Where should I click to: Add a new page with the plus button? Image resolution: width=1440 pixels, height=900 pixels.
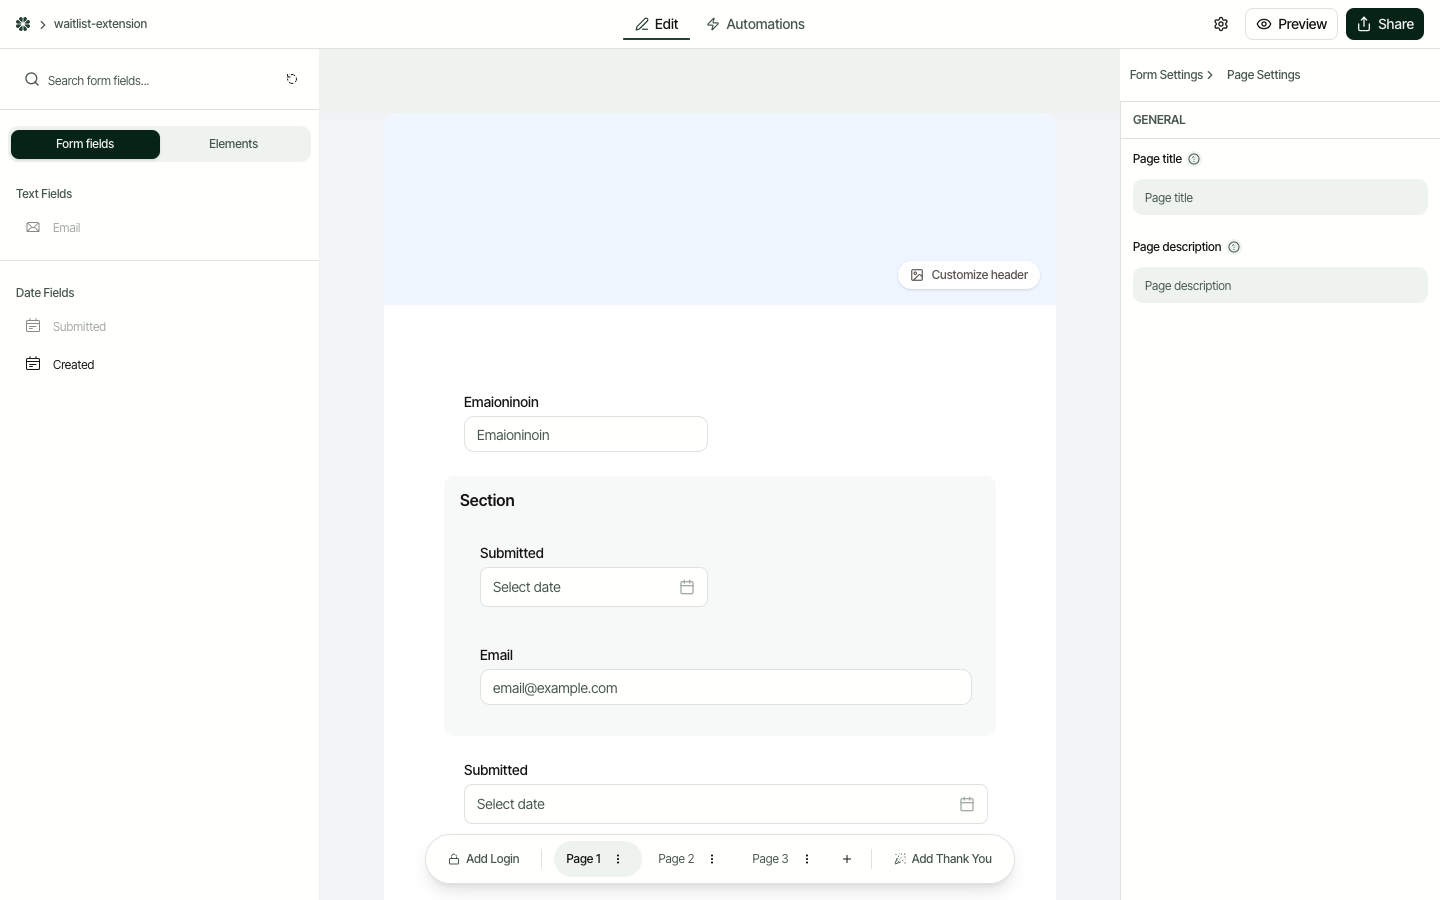(846, 859)
